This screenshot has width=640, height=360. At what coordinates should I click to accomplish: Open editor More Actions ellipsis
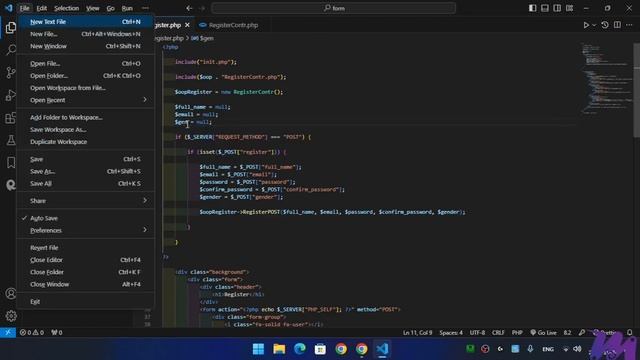(629, 25)
